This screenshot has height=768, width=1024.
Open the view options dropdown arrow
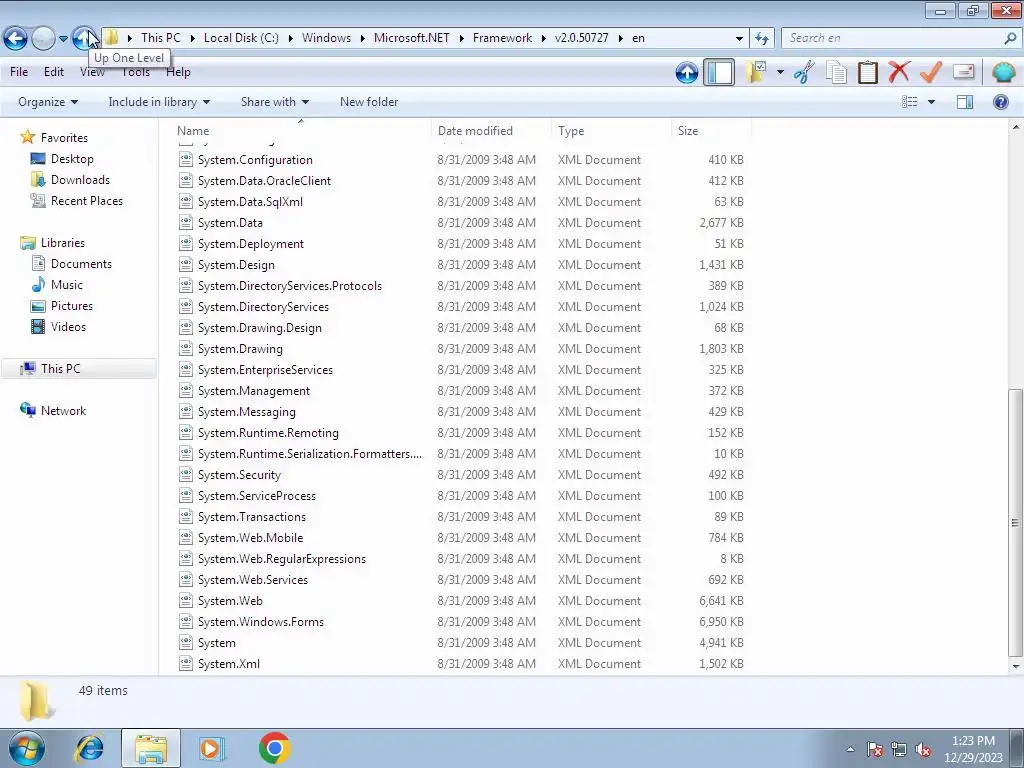(931, 102)
